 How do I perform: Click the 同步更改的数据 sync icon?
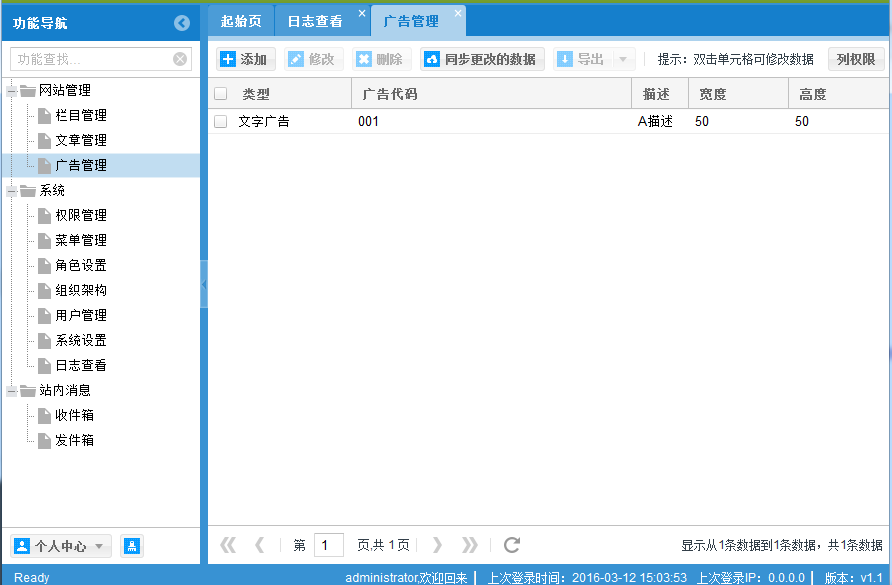(430, 58)
